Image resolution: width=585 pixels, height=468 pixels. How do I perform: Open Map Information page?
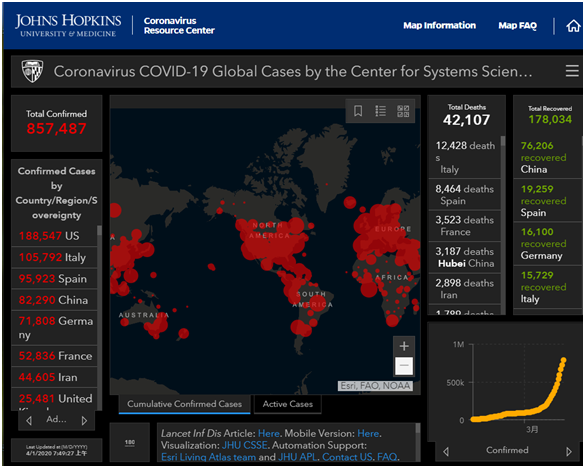pos(439,25)
